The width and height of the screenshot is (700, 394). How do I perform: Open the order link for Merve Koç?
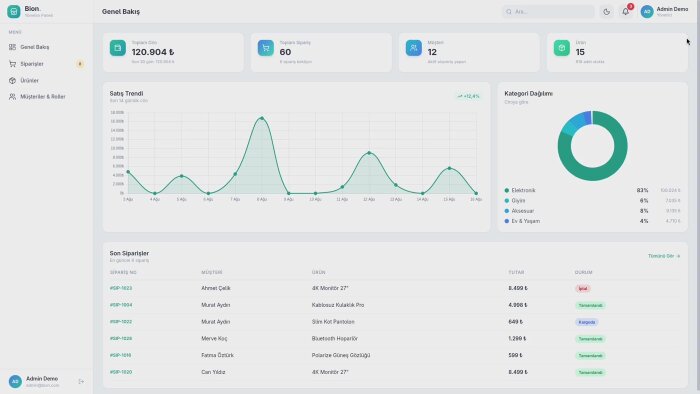[x=121, y=339]
